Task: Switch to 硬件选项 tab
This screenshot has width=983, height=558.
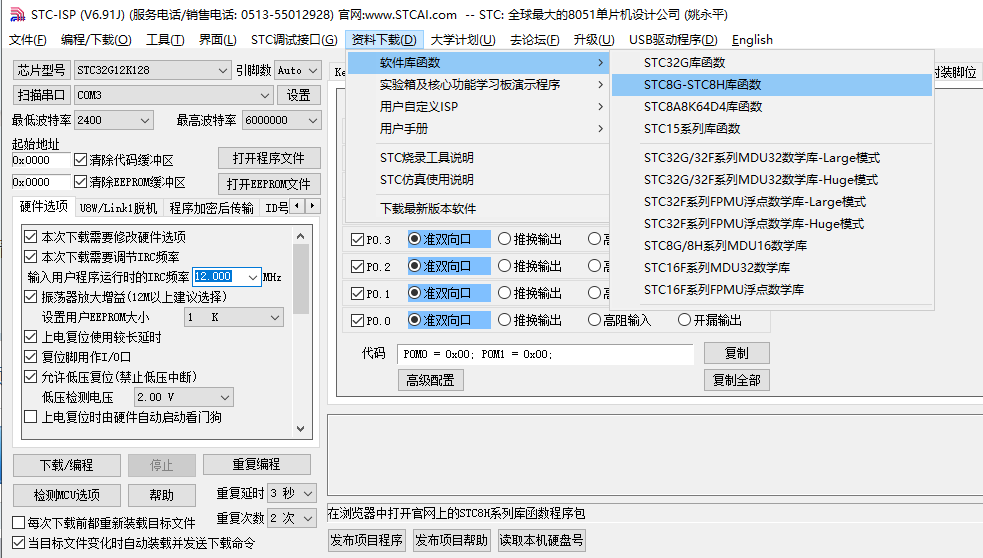Action: [x=43, y=206]
